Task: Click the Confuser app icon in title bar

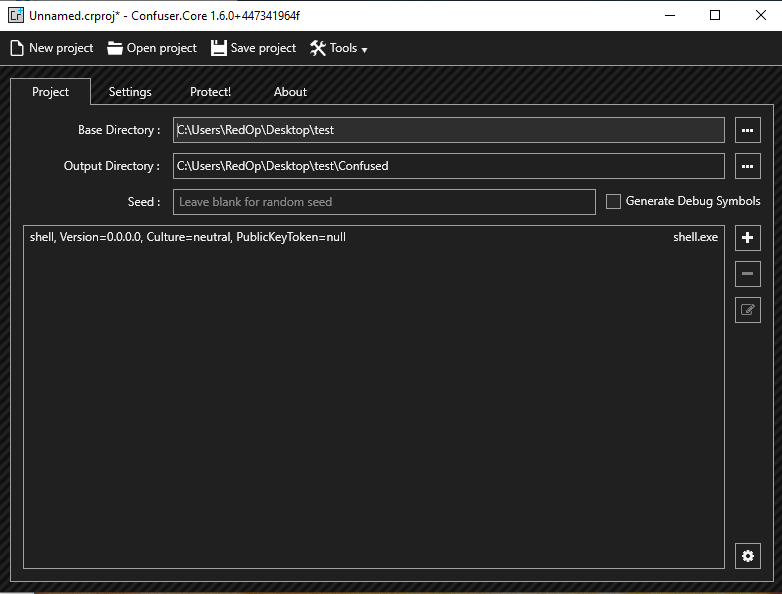Action: click(16, 15)
